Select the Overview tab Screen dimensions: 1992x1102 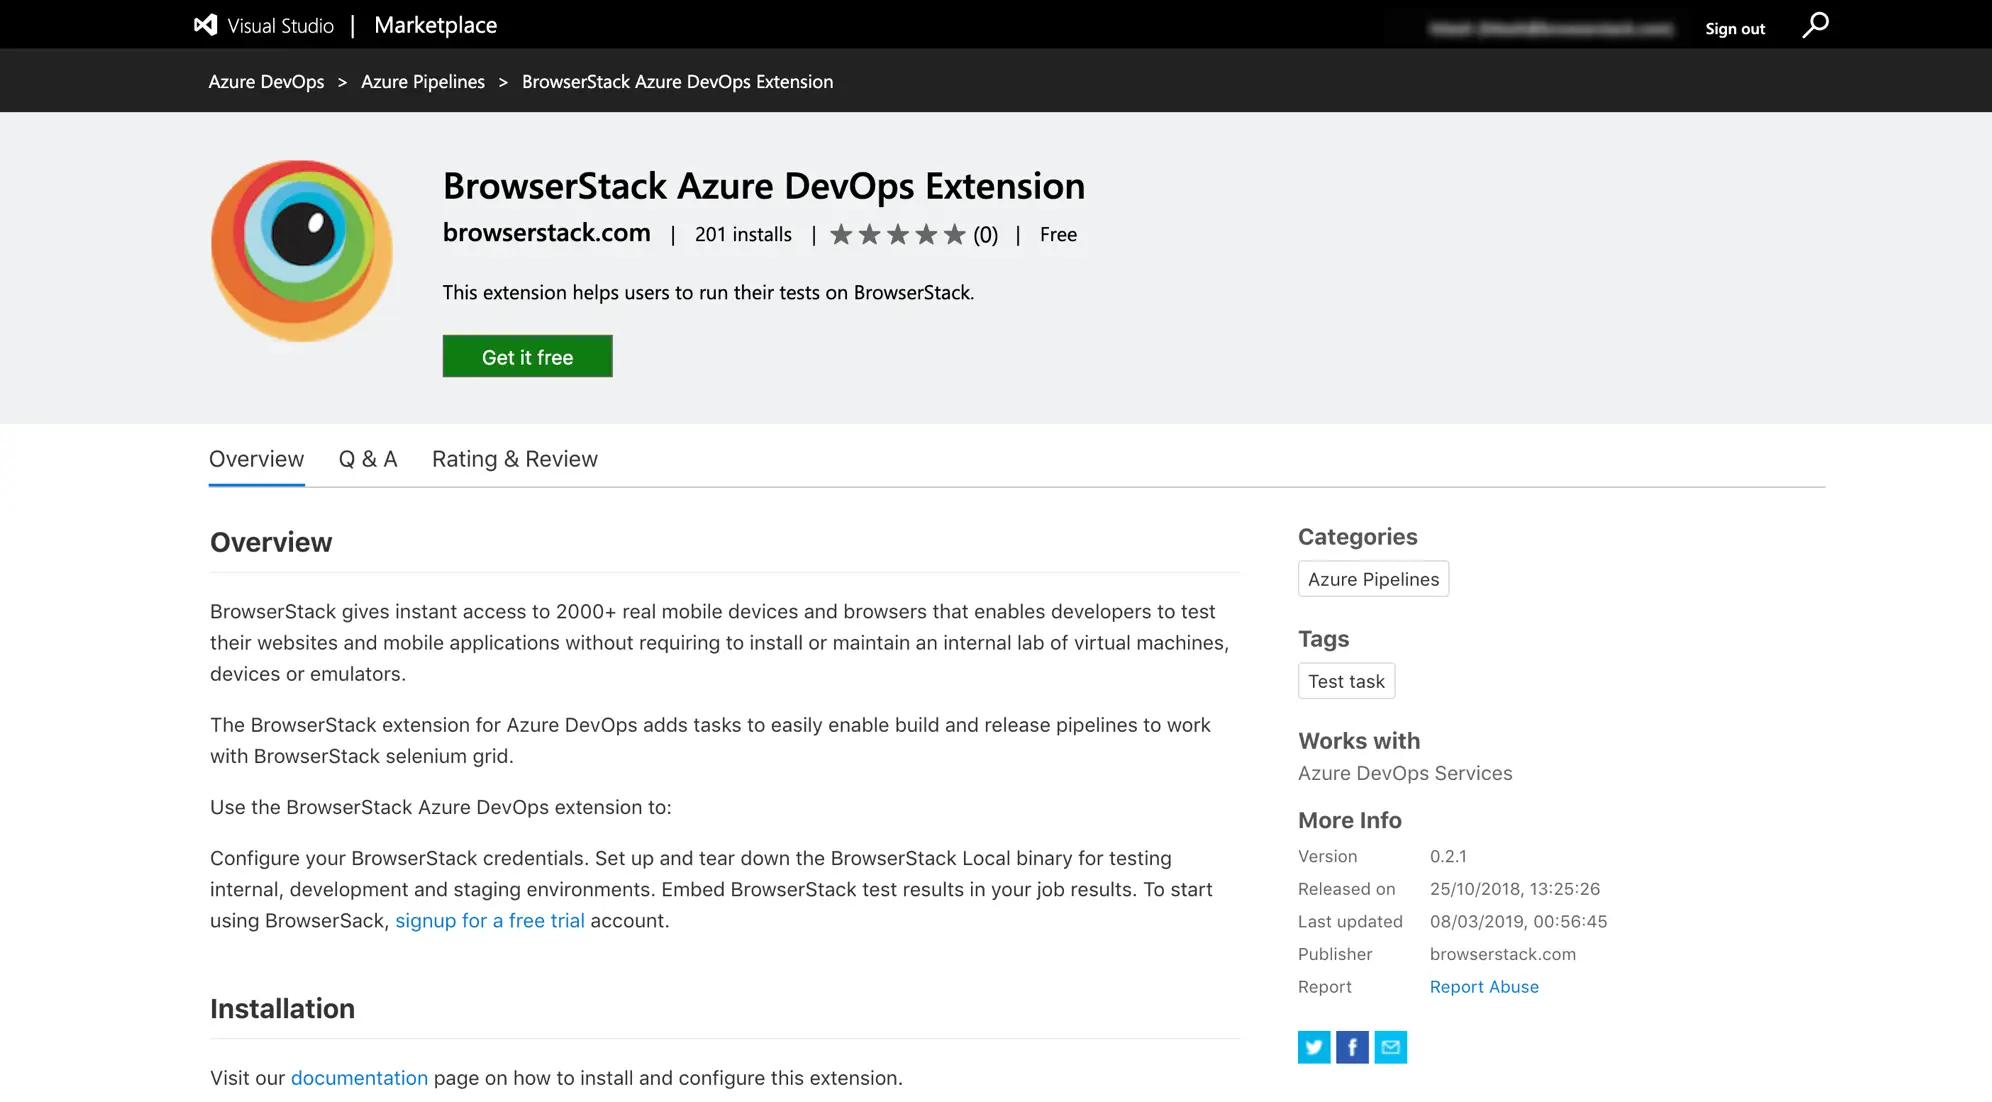click(256, 459)
